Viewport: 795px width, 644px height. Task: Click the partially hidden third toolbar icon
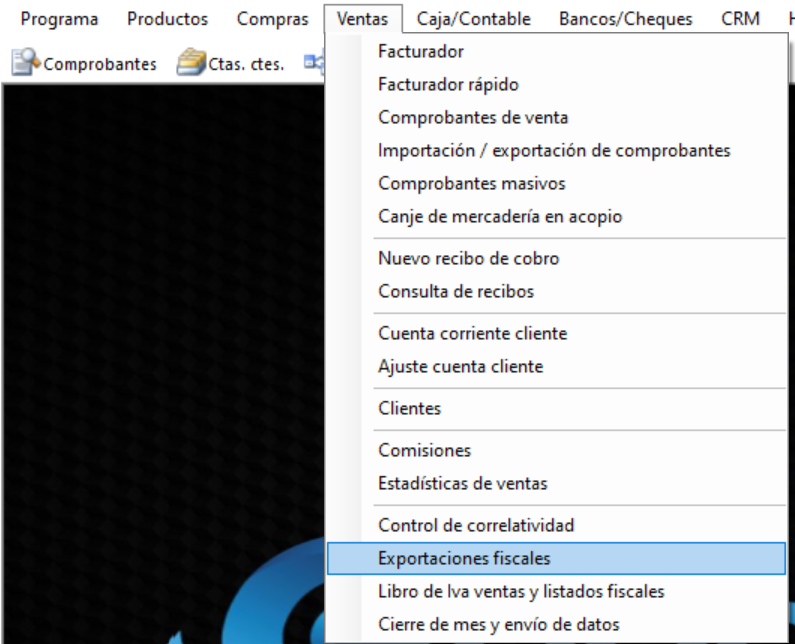[312, 64]
